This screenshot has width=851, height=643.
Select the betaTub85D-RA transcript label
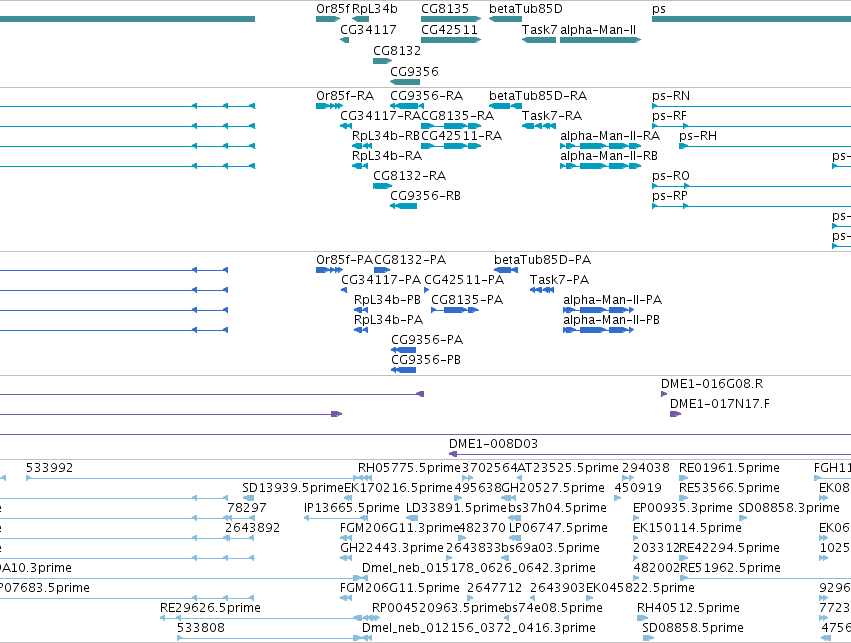click(x=538, y=96)
